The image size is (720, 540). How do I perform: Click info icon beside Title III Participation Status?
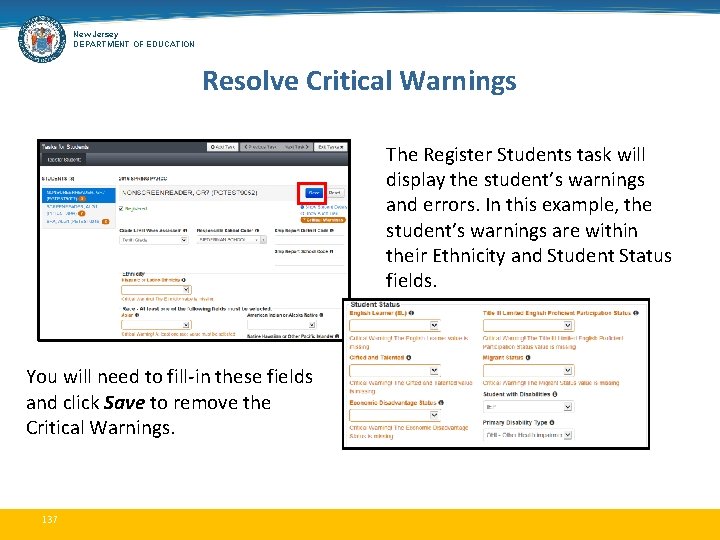[x=636, y=313]
